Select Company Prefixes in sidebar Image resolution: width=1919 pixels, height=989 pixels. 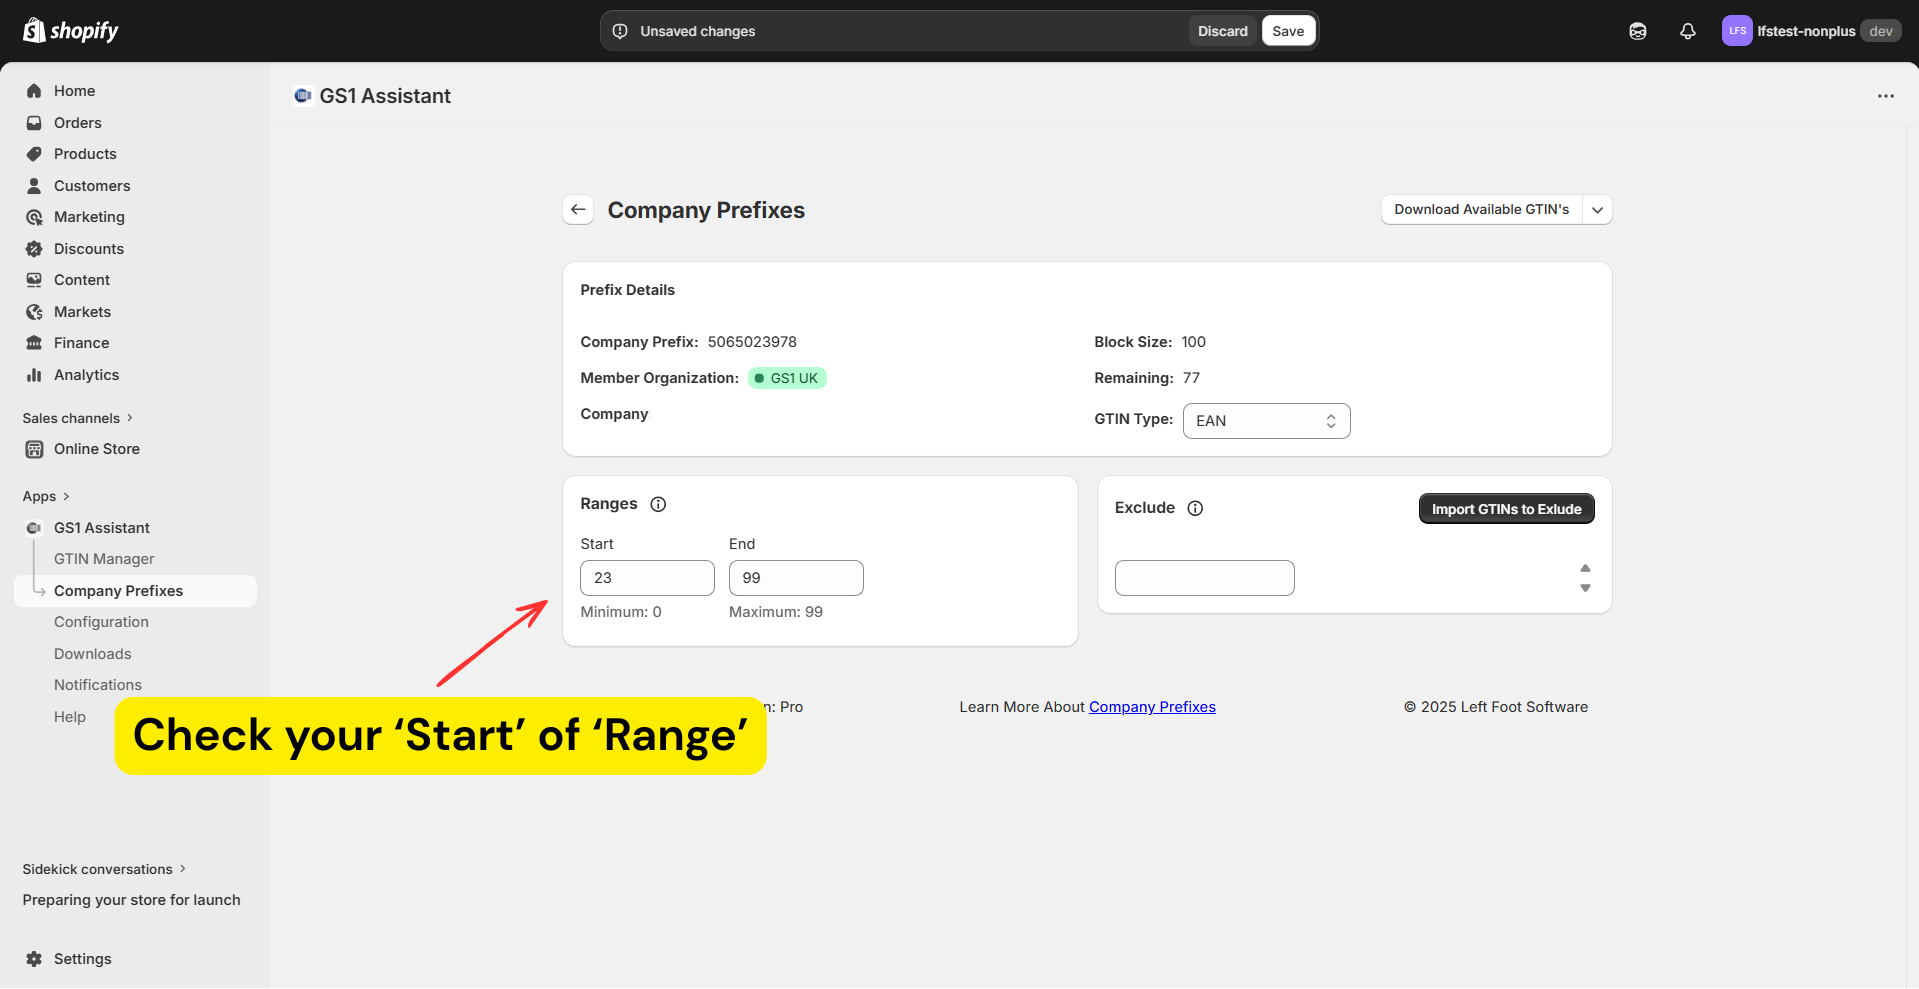tap(135, 591)
